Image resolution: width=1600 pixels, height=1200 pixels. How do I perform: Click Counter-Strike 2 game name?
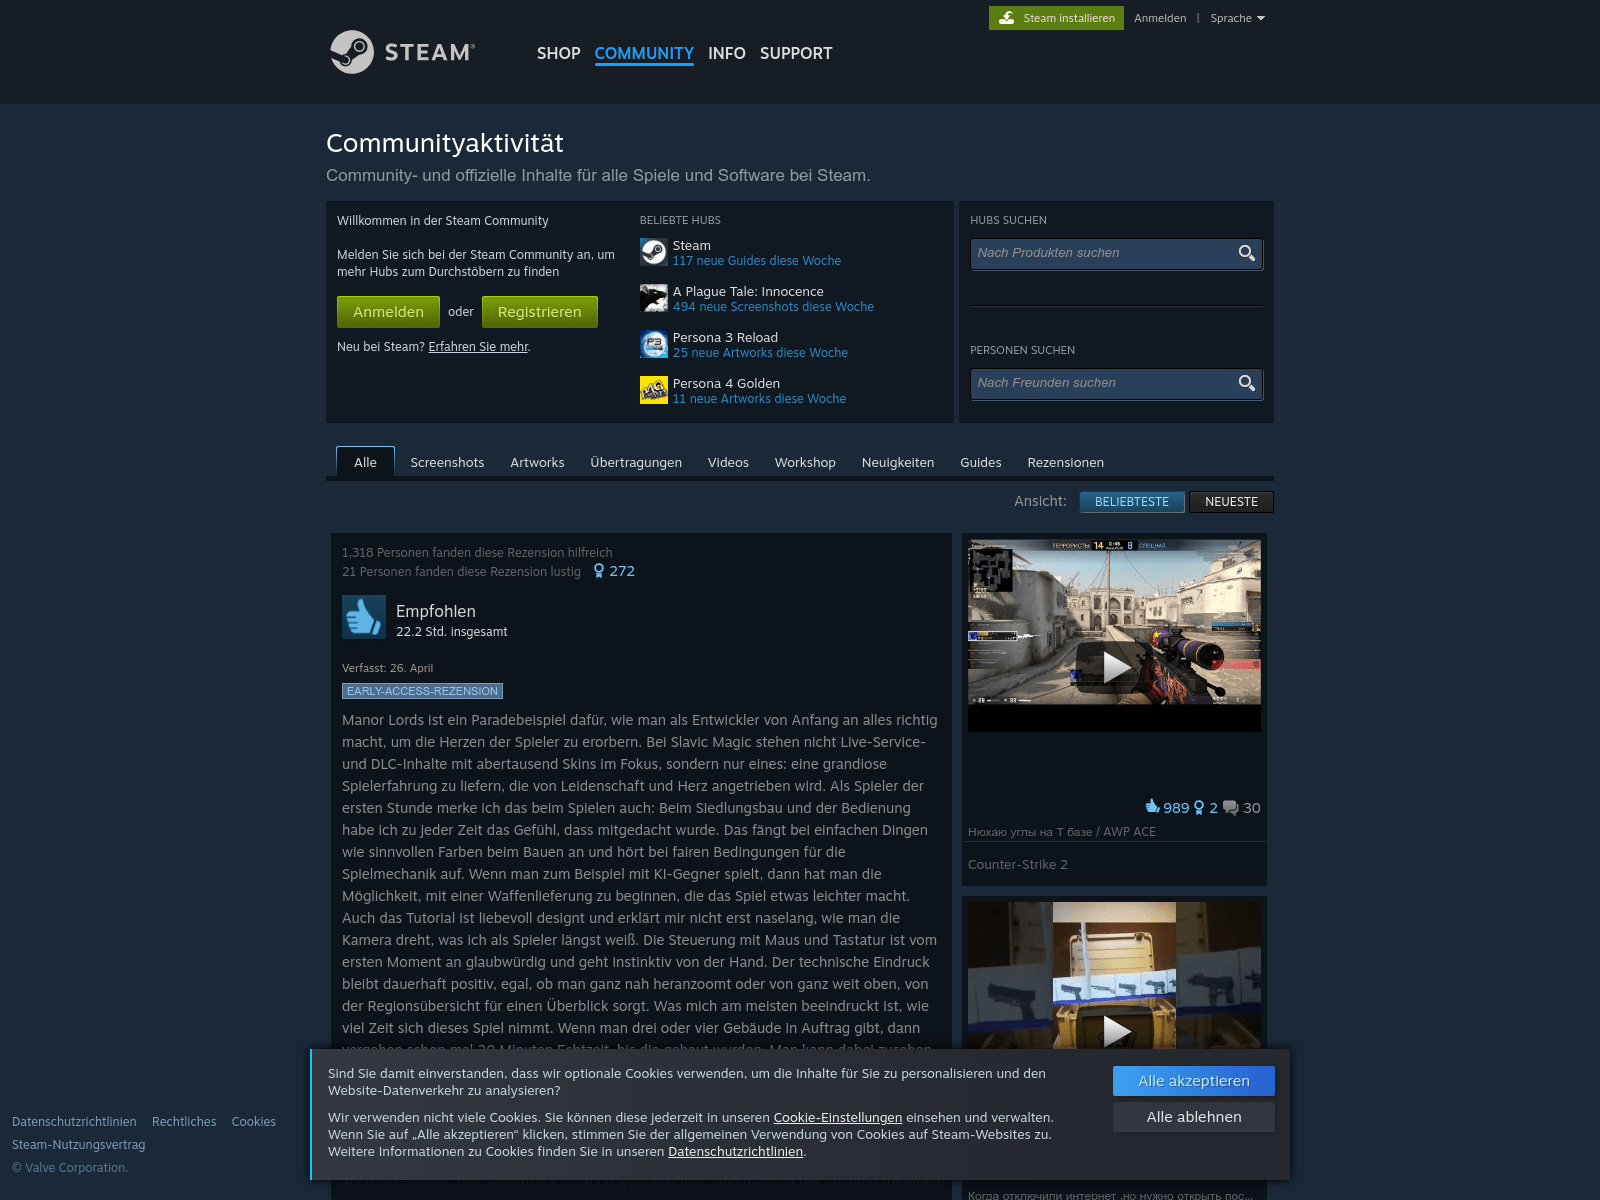tap(1018, 865)
